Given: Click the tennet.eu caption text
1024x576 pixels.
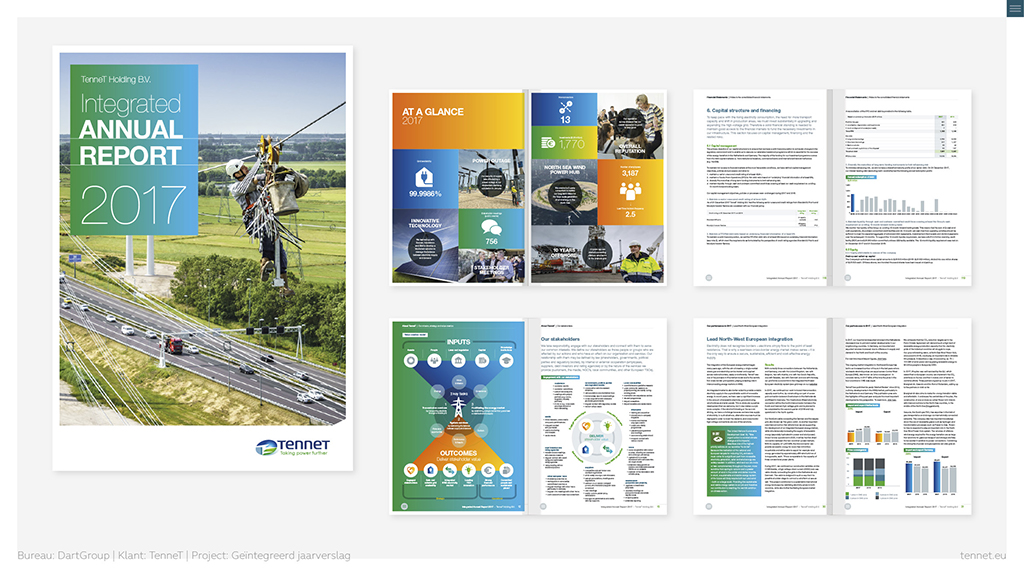Looking at the screenshot, I should [x=982, y=555].
